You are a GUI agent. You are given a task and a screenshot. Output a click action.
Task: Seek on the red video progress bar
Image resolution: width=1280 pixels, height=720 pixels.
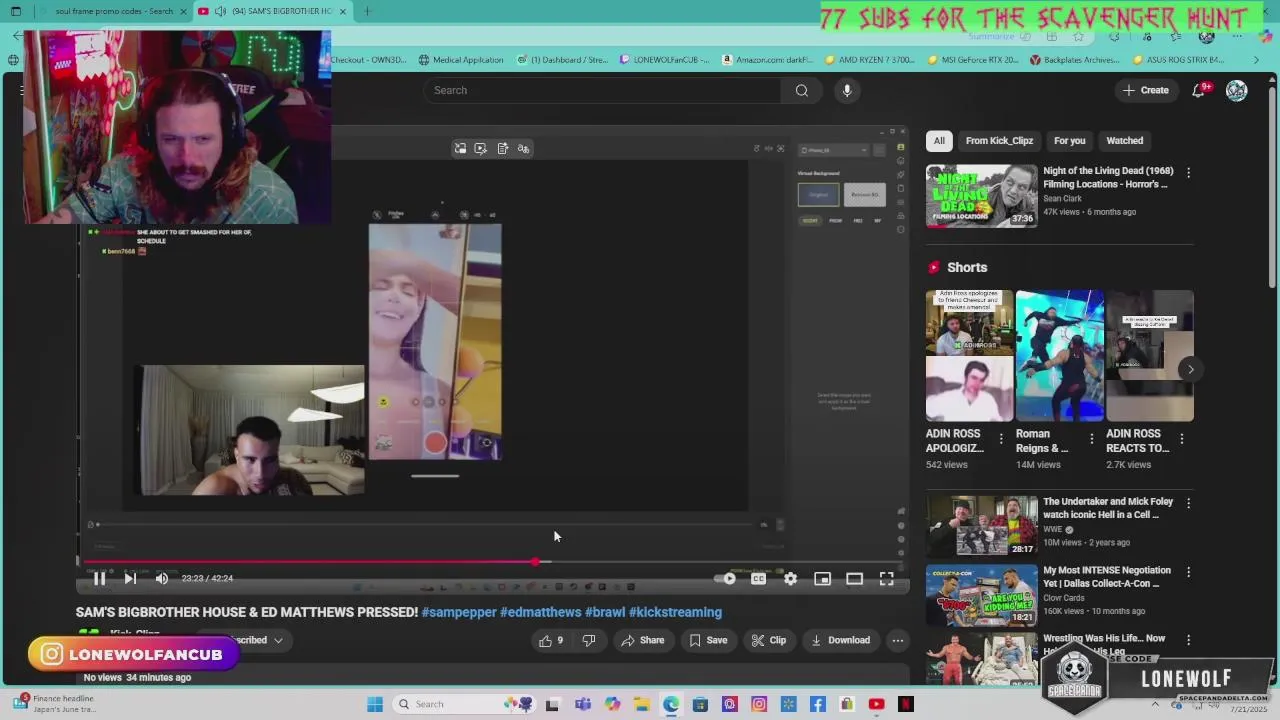[x=492, y=562]
